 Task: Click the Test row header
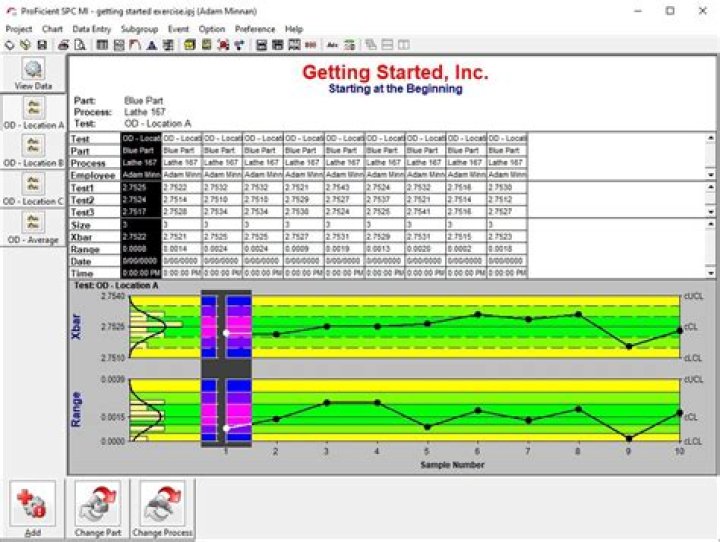95,139
